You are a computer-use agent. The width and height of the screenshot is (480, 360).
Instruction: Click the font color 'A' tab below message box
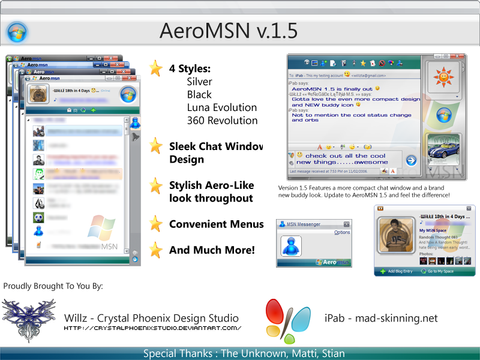[x=393, y=171]
